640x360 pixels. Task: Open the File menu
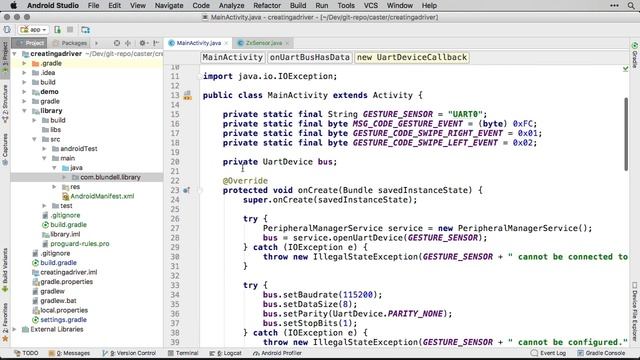coord(93,5)
